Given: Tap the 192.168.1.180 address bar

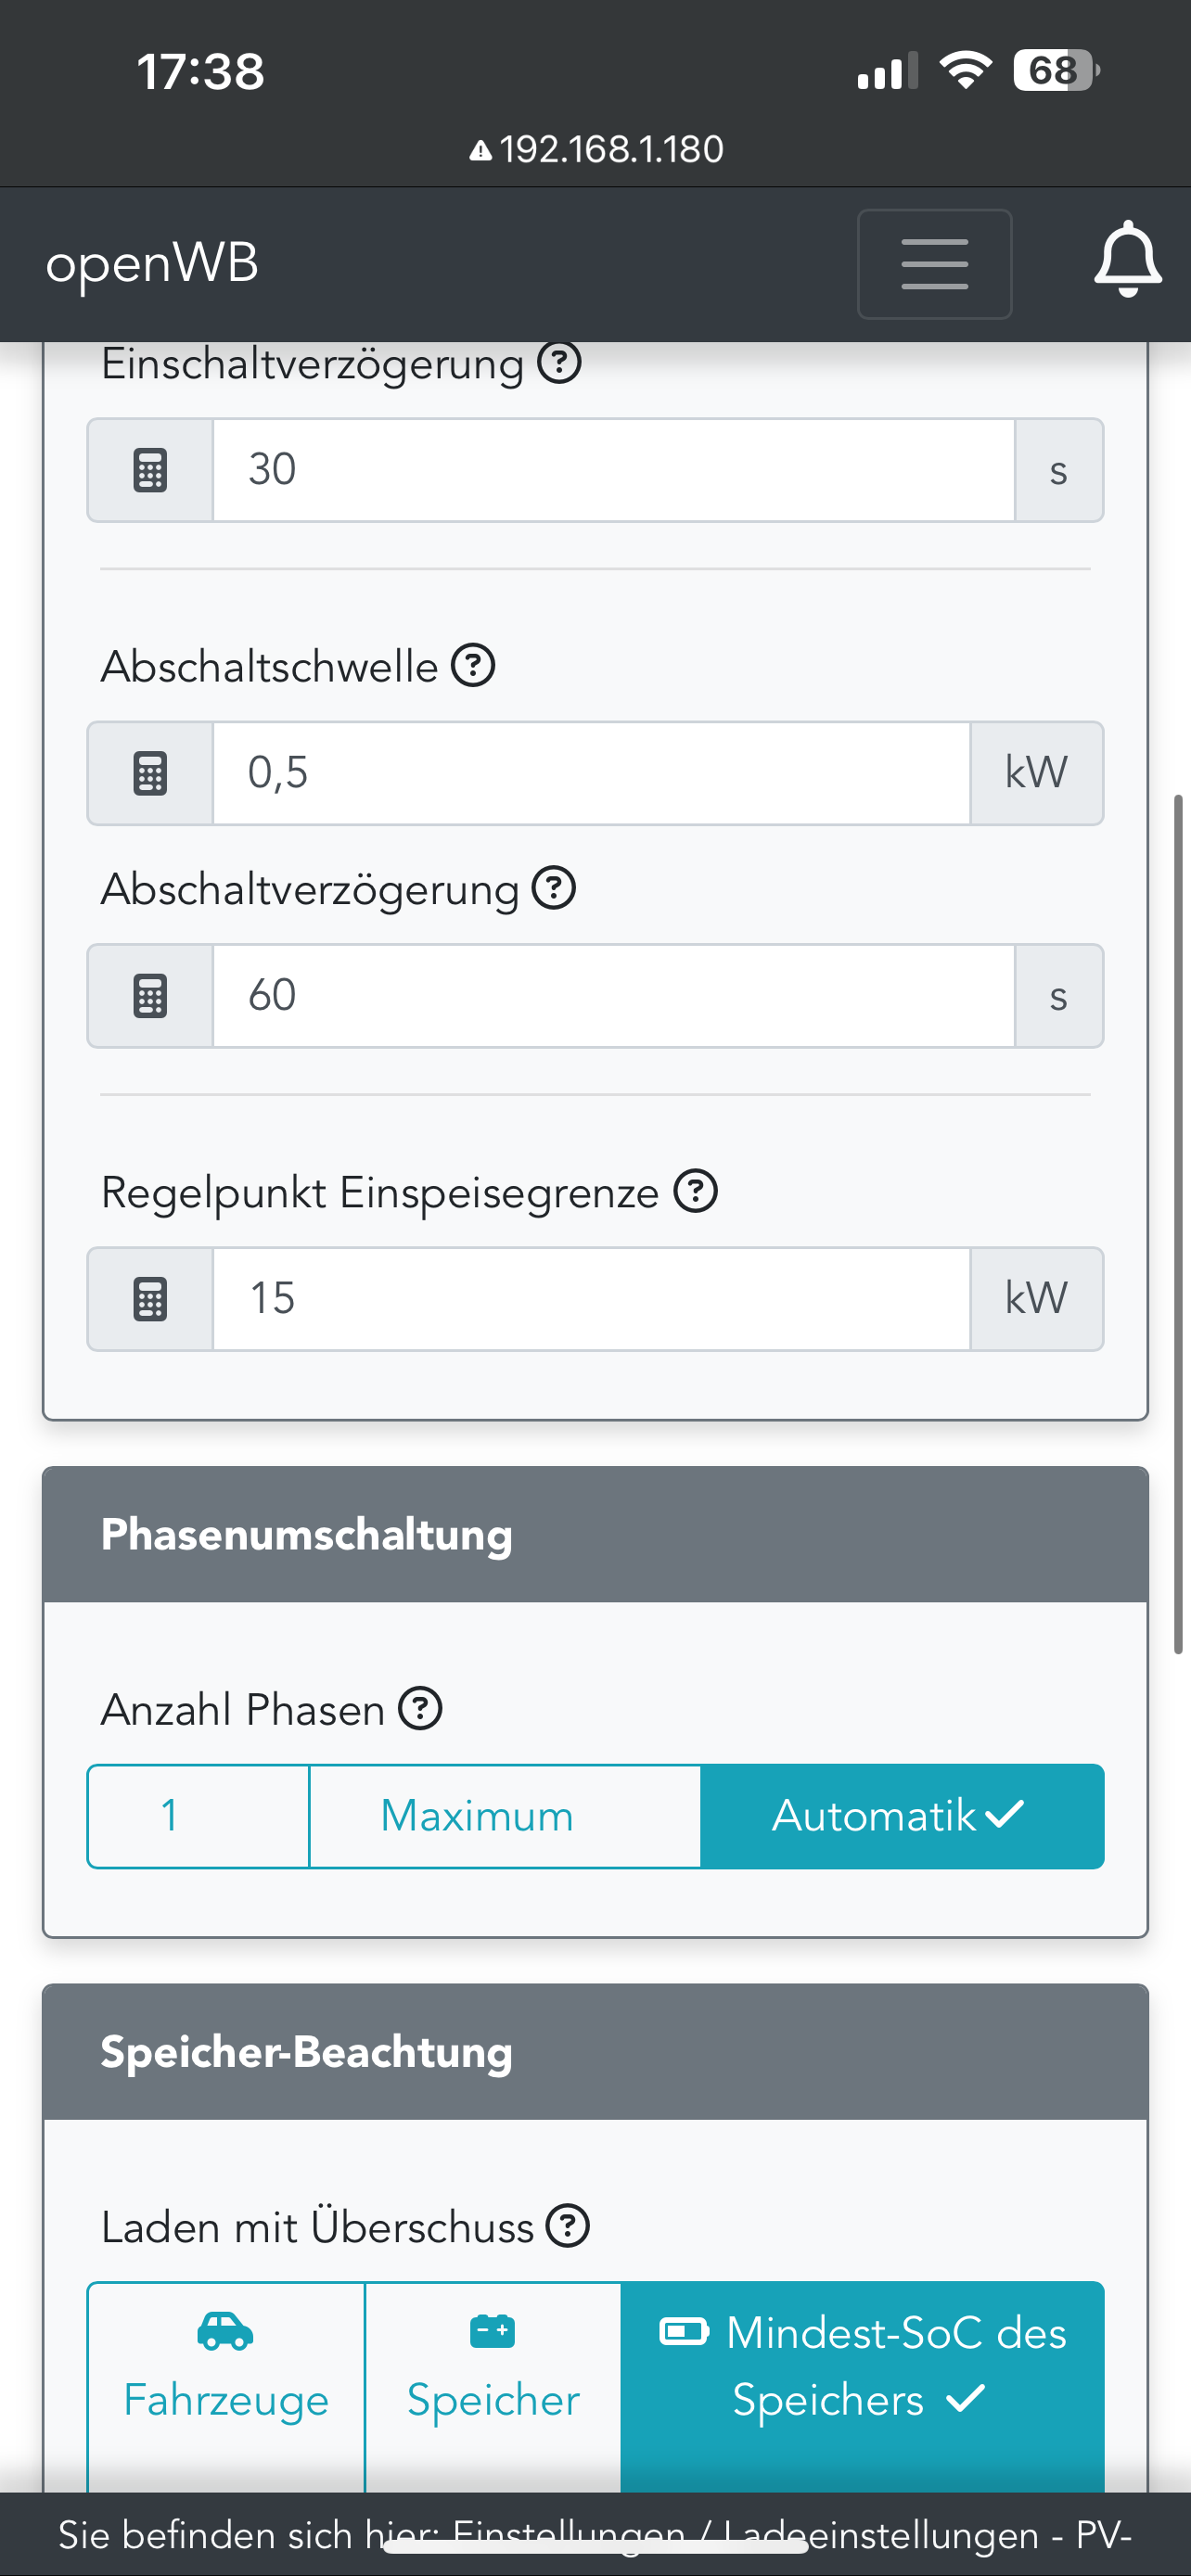Looking at the screenshot, I should tap(597, 149).
